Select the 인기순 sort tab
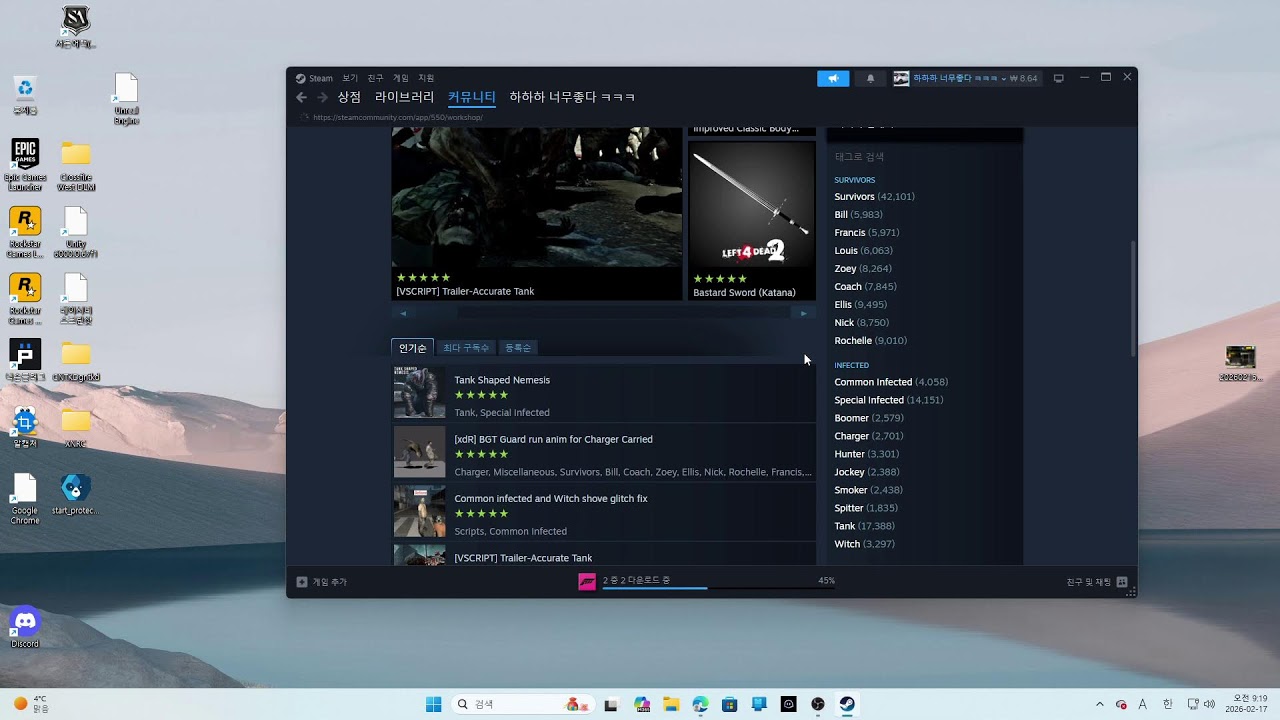1280x720 pixels. pyautogui.click(x=412, y=347)
